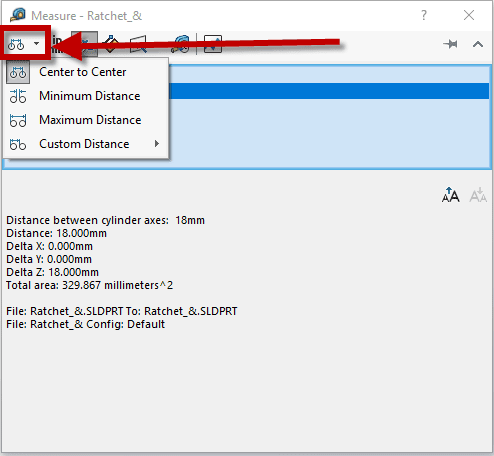Click 'File: Ratchet_& Config: Default' line
Screen dimensions: 494x456
click(x=85, y=324)
